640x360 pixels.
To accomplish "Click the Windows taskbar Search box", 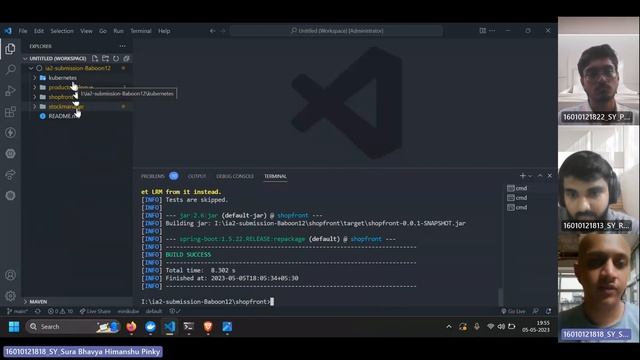I will [x=73, y=327].
